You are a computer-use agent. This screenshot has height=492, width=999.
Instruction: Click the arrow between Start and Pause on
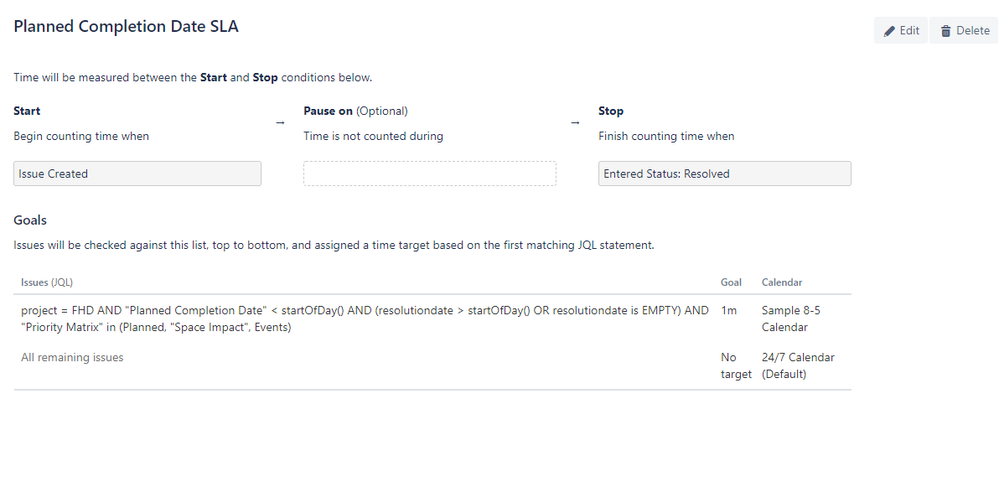(x=280, y=123)
